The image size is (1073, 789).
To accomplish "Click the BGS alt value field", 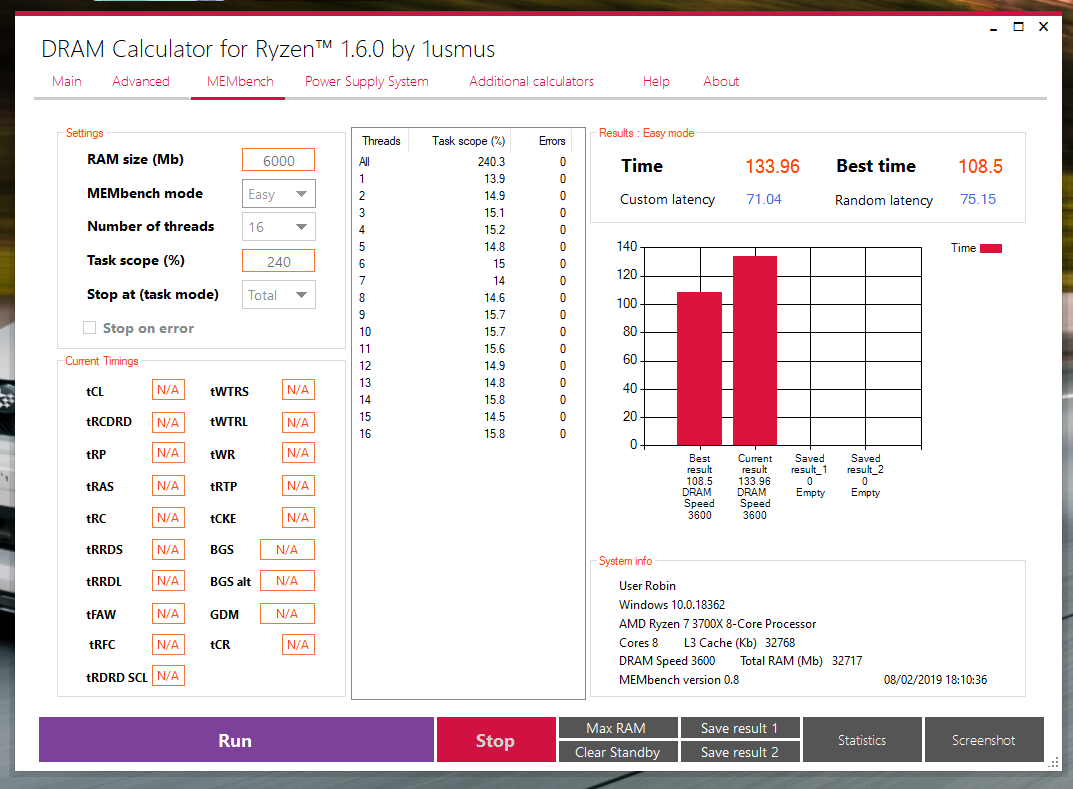I will click(287, 581).
